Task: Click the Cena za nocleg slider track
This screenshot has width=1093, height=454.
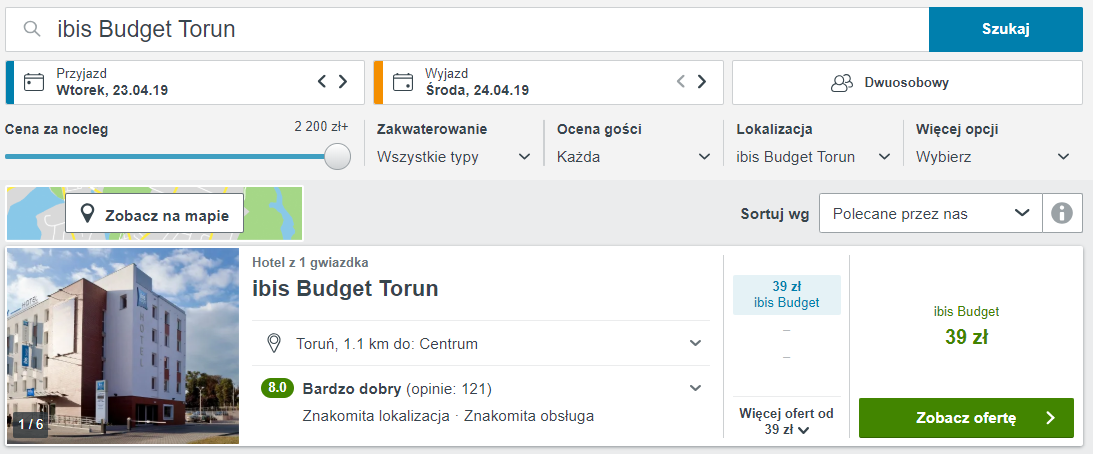Action: click(x=171, y=156)
